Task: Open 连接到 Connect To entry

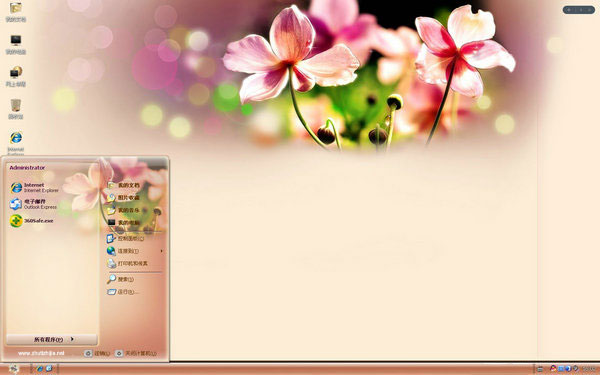Action: click(x=123, y=251)
